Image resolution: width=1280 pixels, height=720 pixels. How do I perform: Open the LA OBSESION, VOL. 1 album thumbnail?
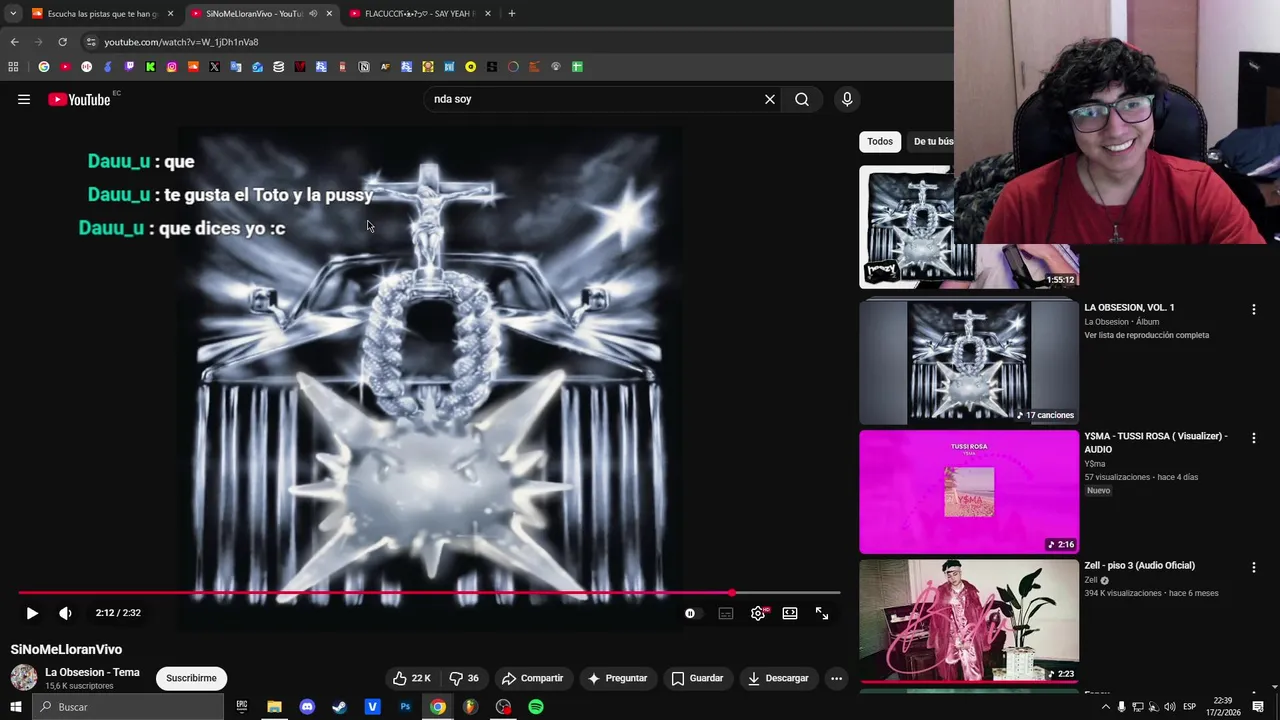(x=969, y=362)
